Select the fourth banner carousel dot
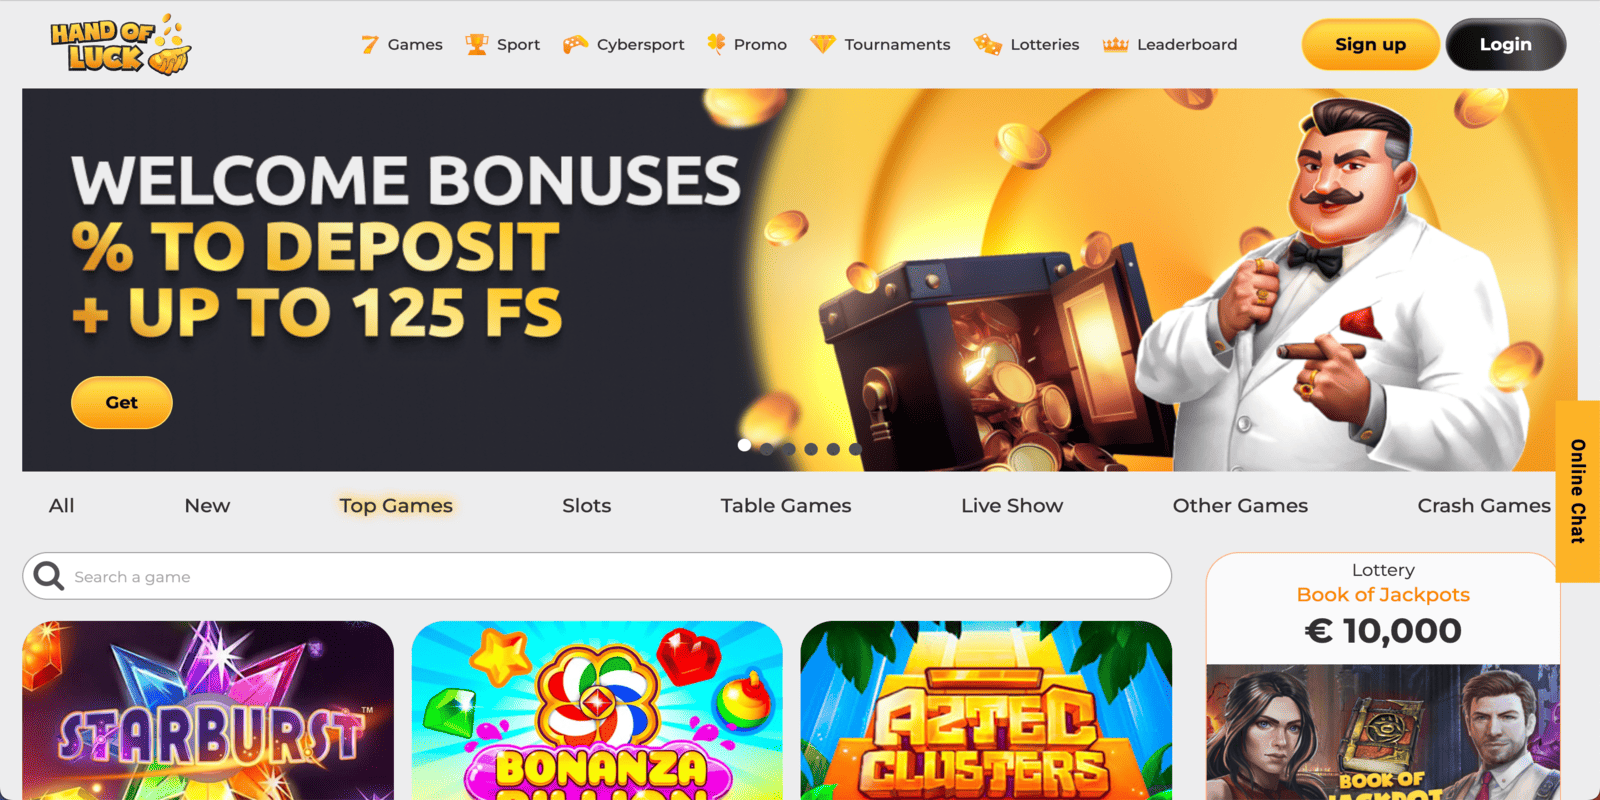Screen dimensions: 1600x800 (x=811, y=449)
